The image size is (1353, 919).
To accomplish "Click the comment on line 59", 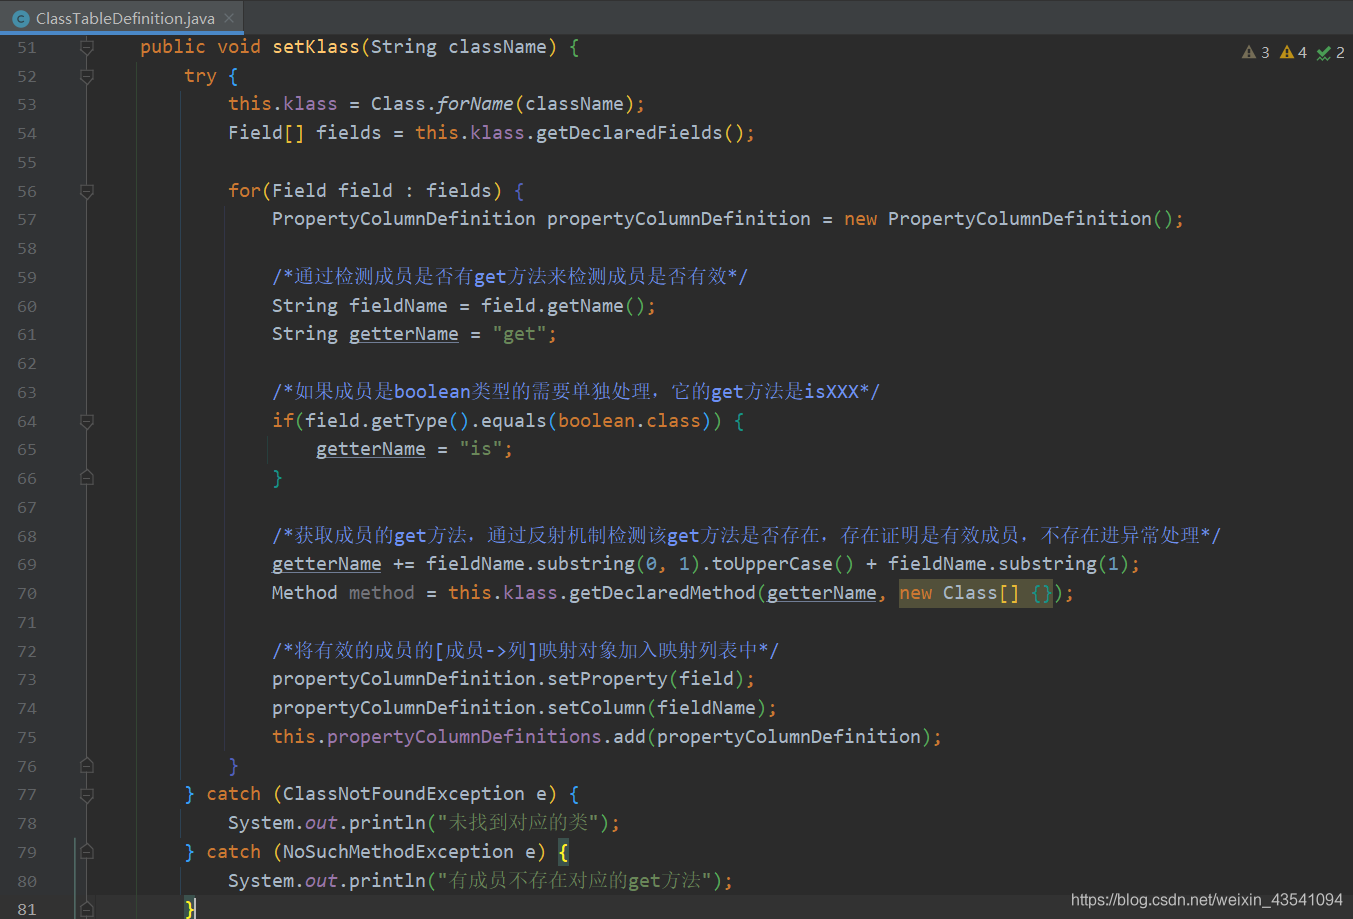I will pos(510,277).
